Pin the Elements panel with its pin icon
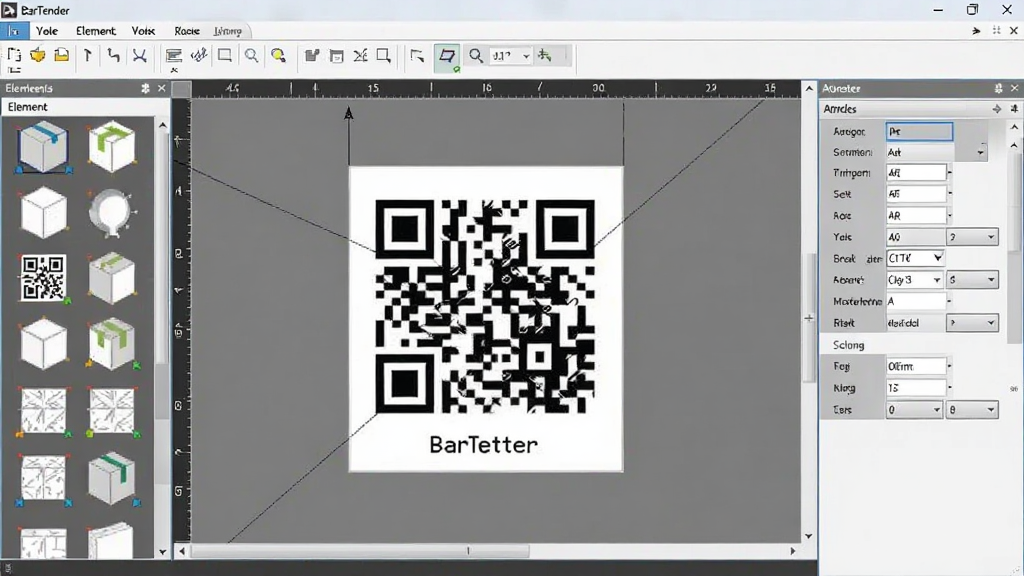1024x576 pixels. (x=145, y=88)
